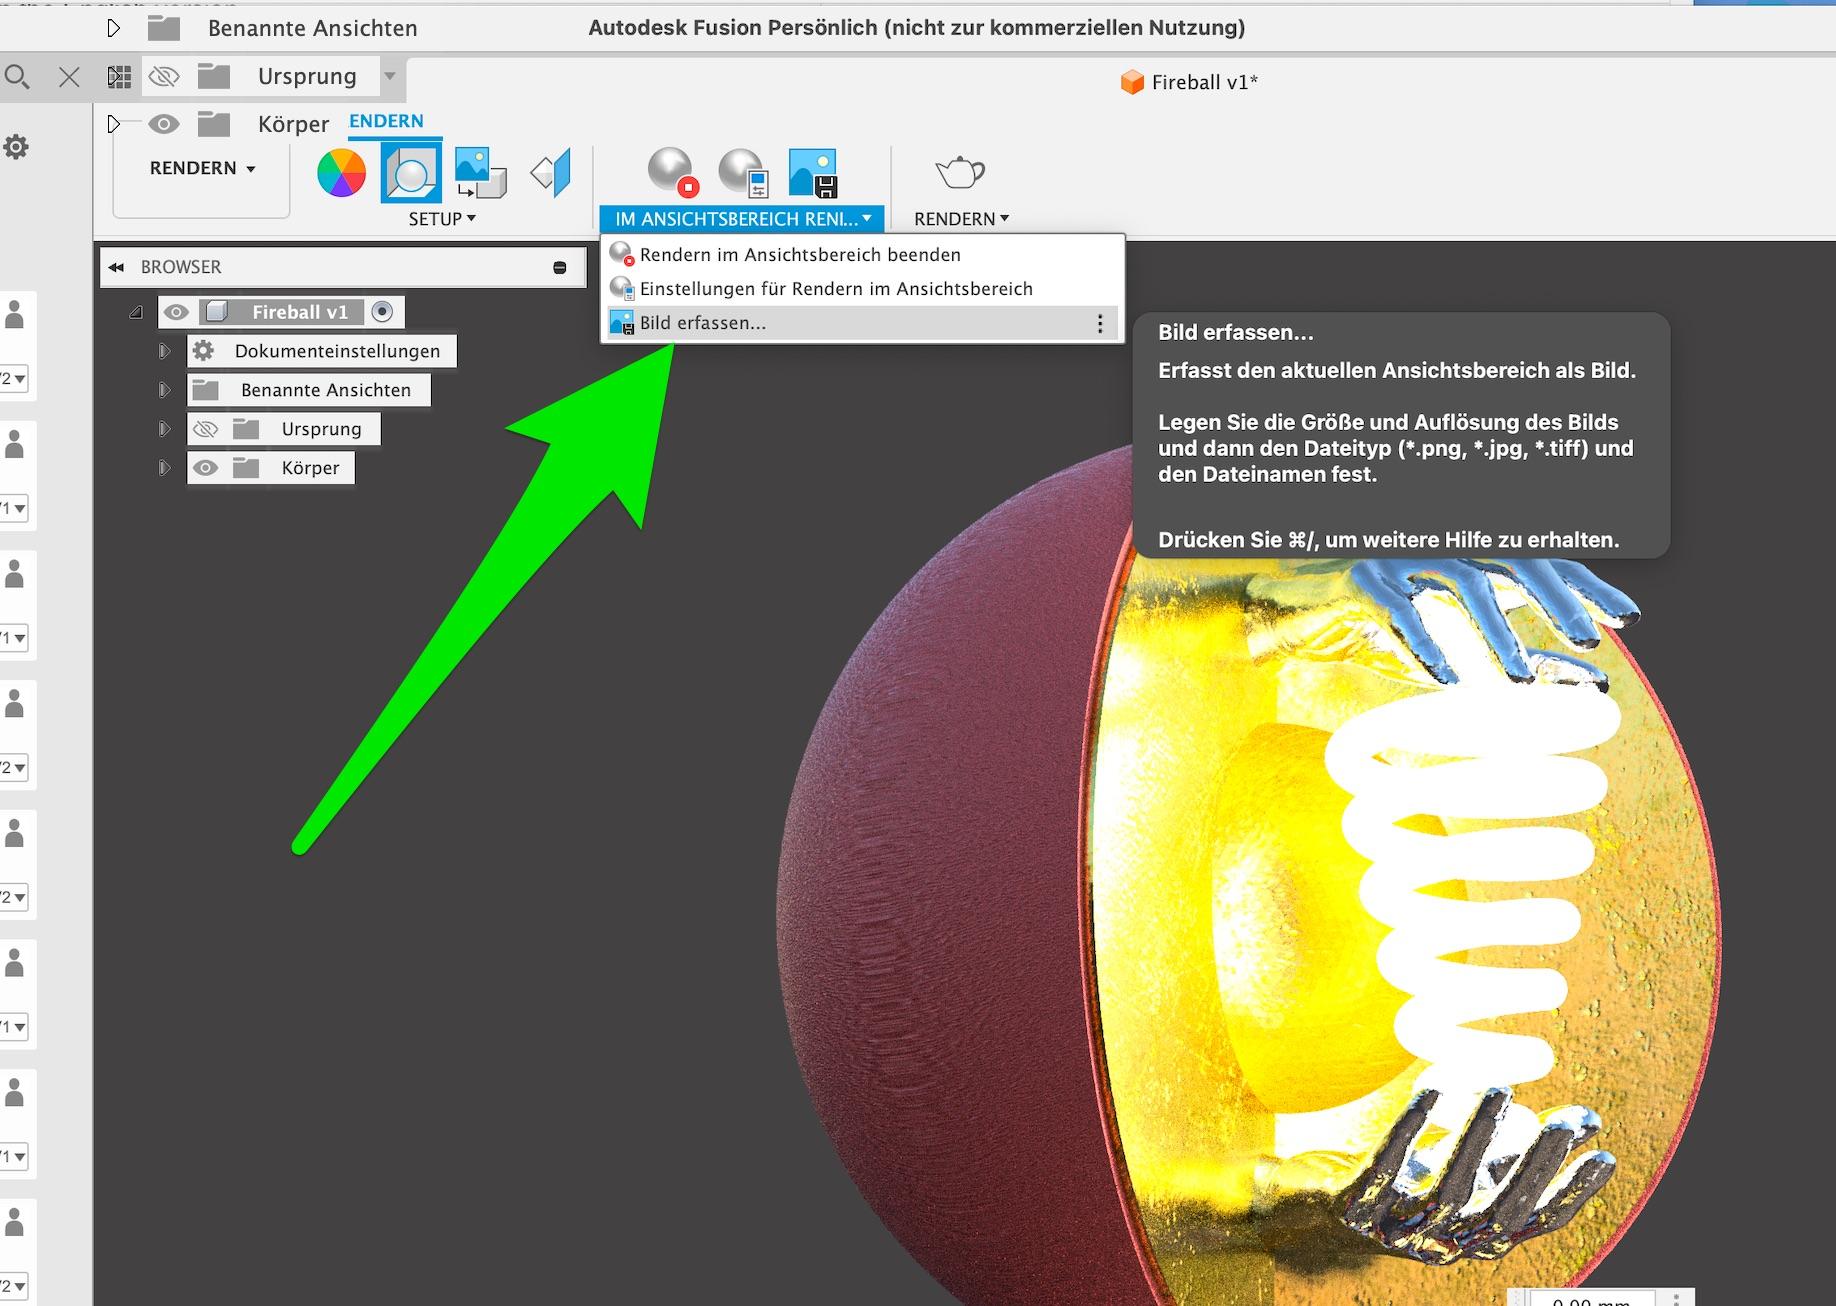
Task: Toggle hidden eye of Ursprung in browser
Action: [x=205, y=429]
